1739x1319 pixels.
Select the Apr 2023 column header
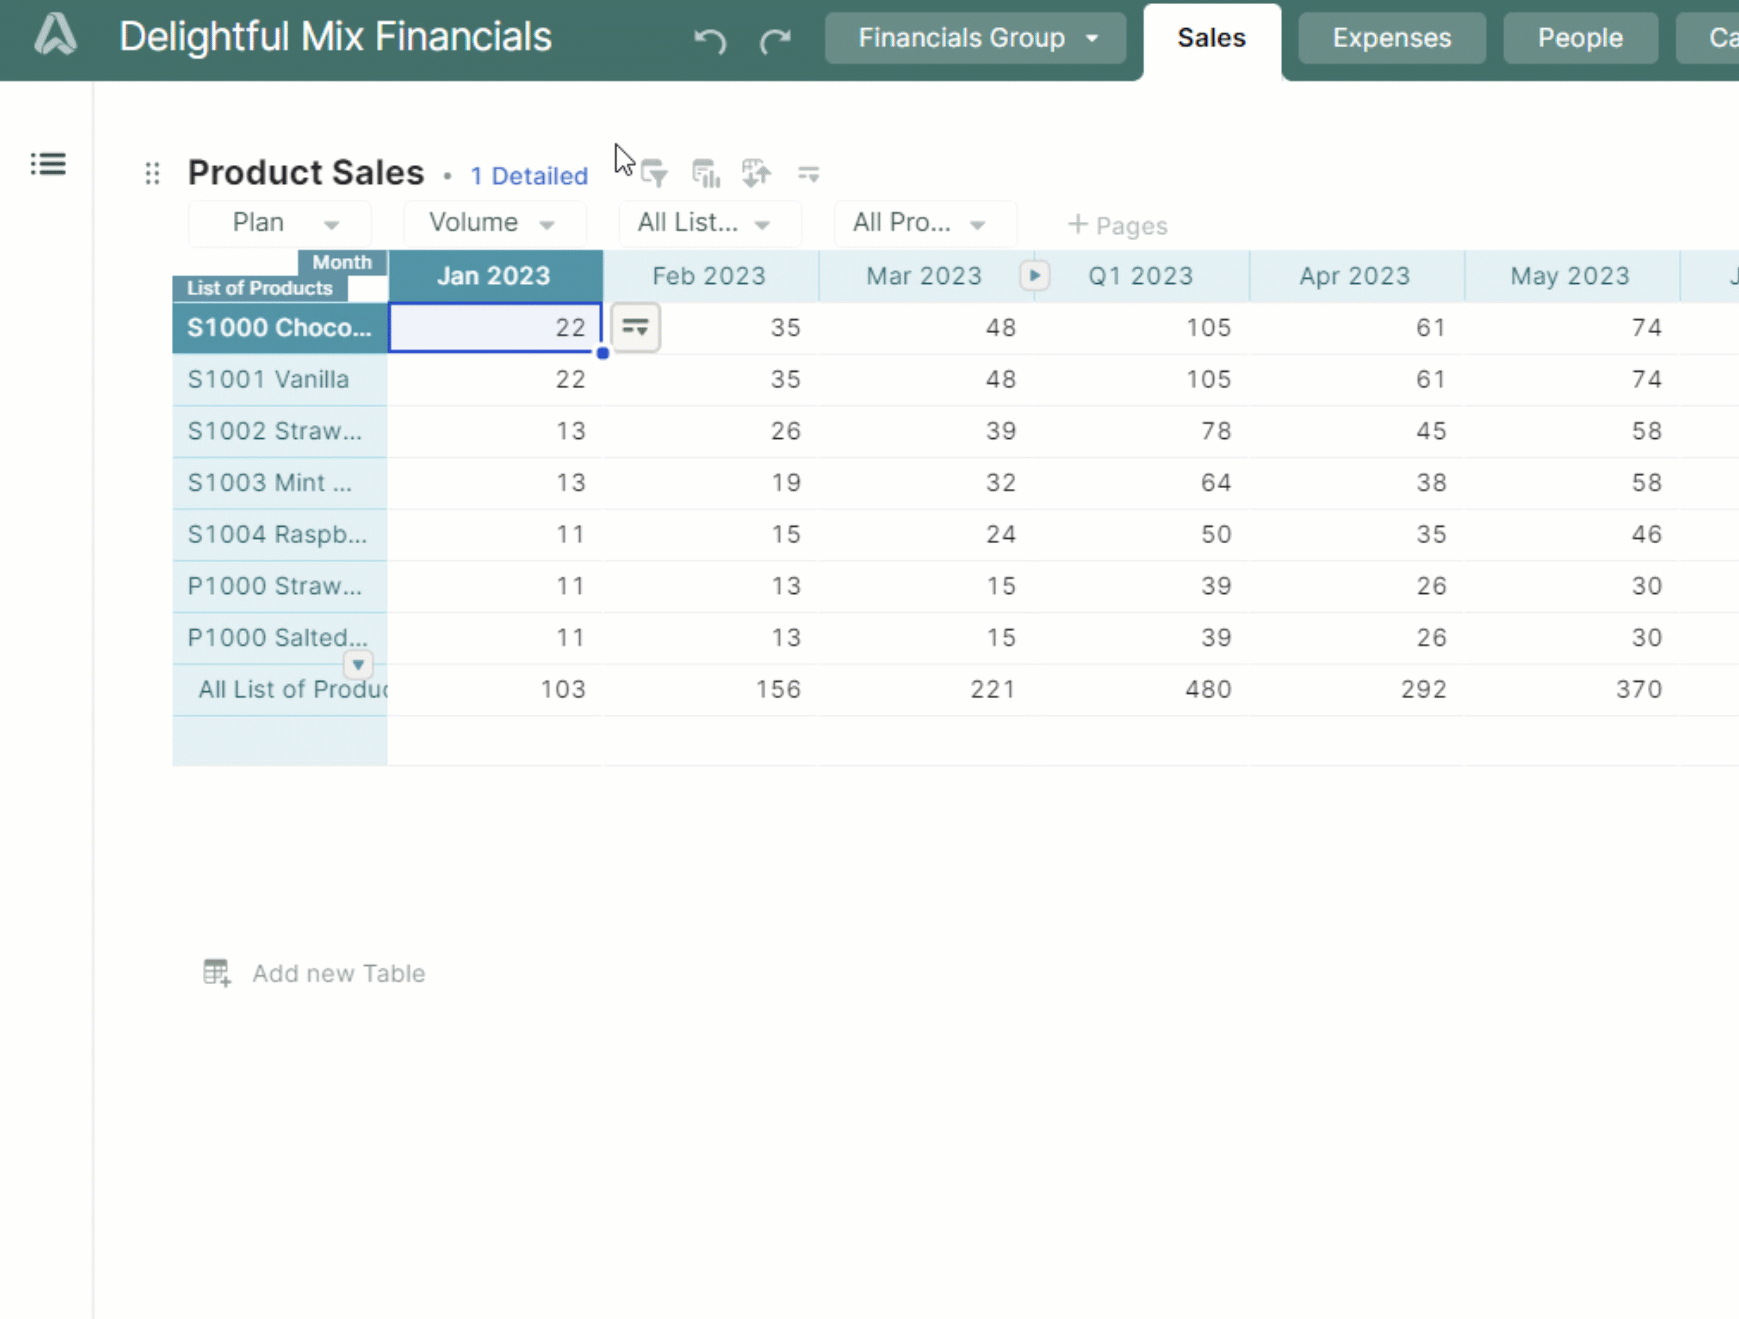coord(1356,276)
